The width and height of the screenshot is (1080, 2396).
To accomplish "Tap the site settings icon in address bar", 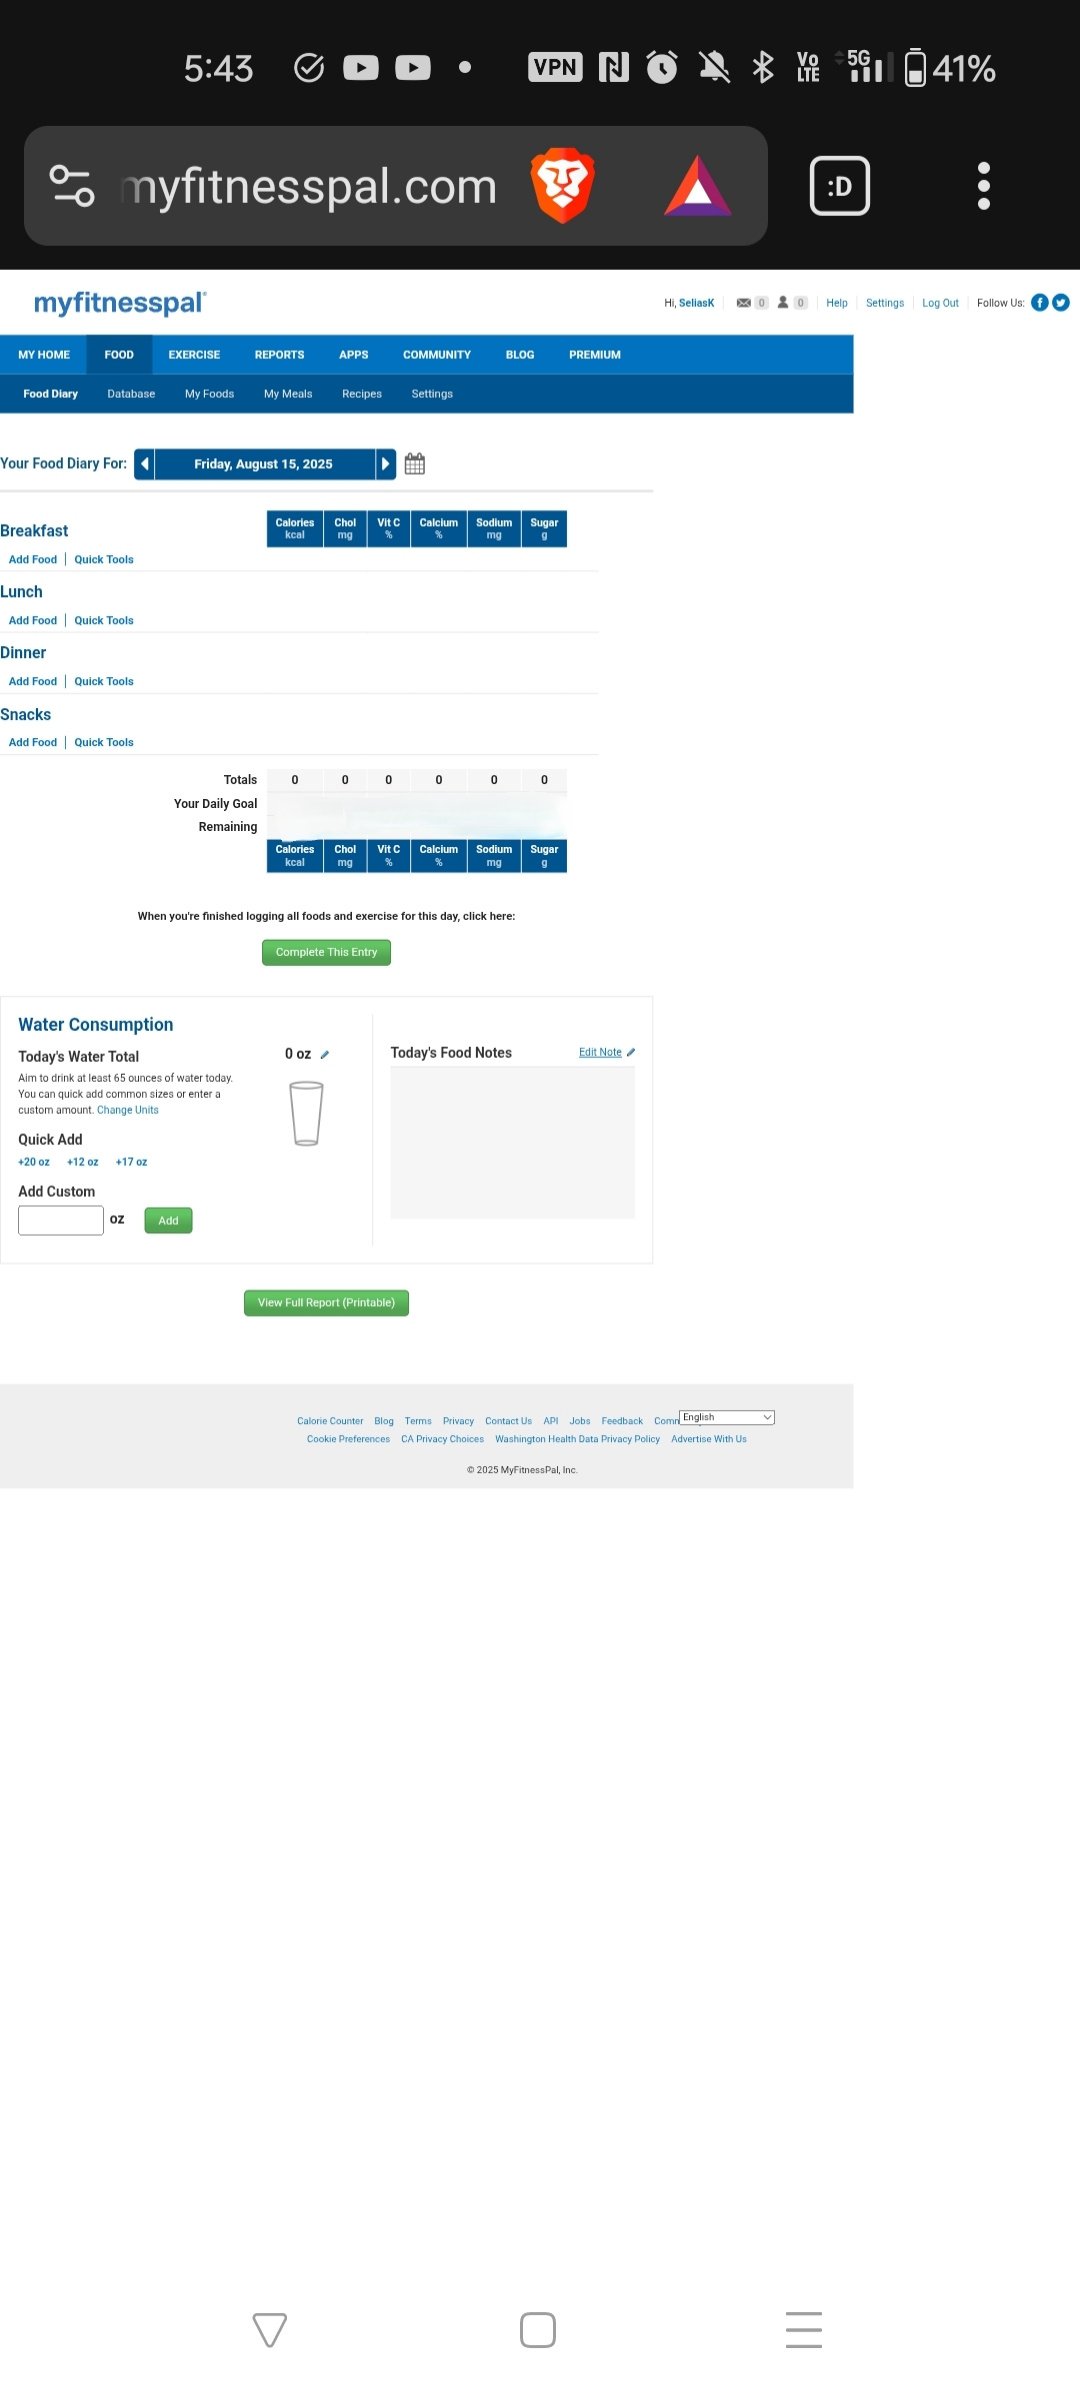I will click(72, 186).
